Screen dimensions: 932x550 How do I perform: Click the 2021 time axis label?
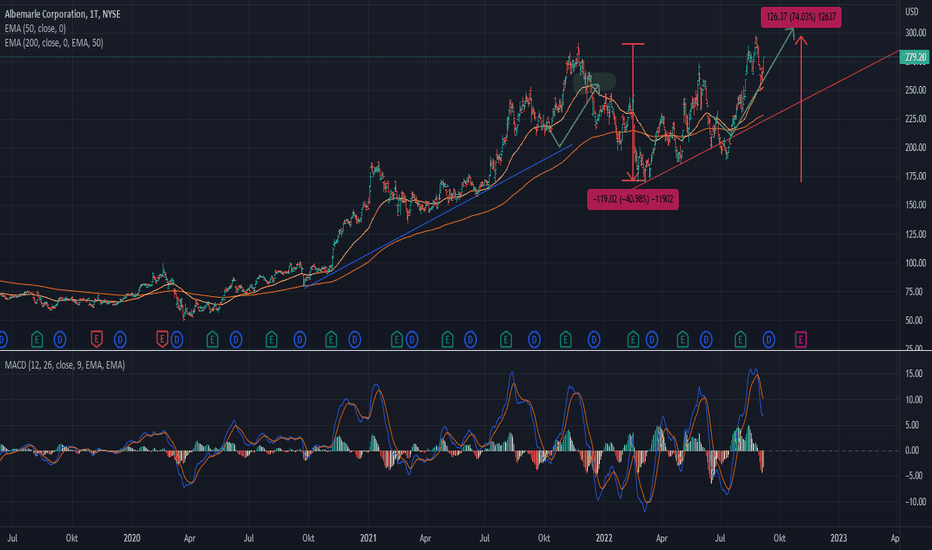tap(369, 538)
